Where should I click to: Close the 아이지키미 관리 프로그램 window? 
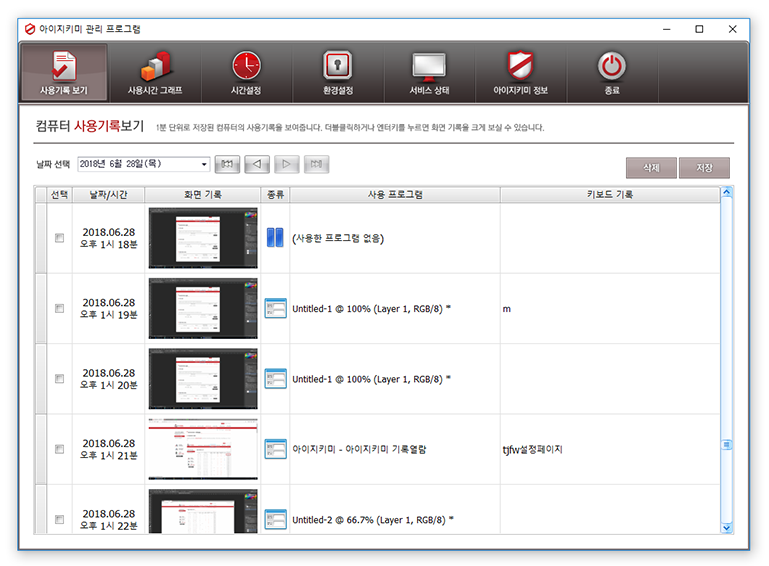732,29
